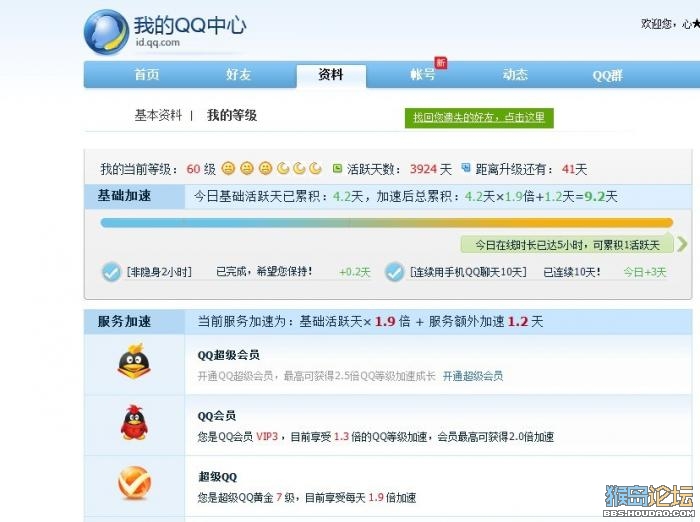Click the 超级QQ title
Screen dimensions: 700x522
coord(217,476)
